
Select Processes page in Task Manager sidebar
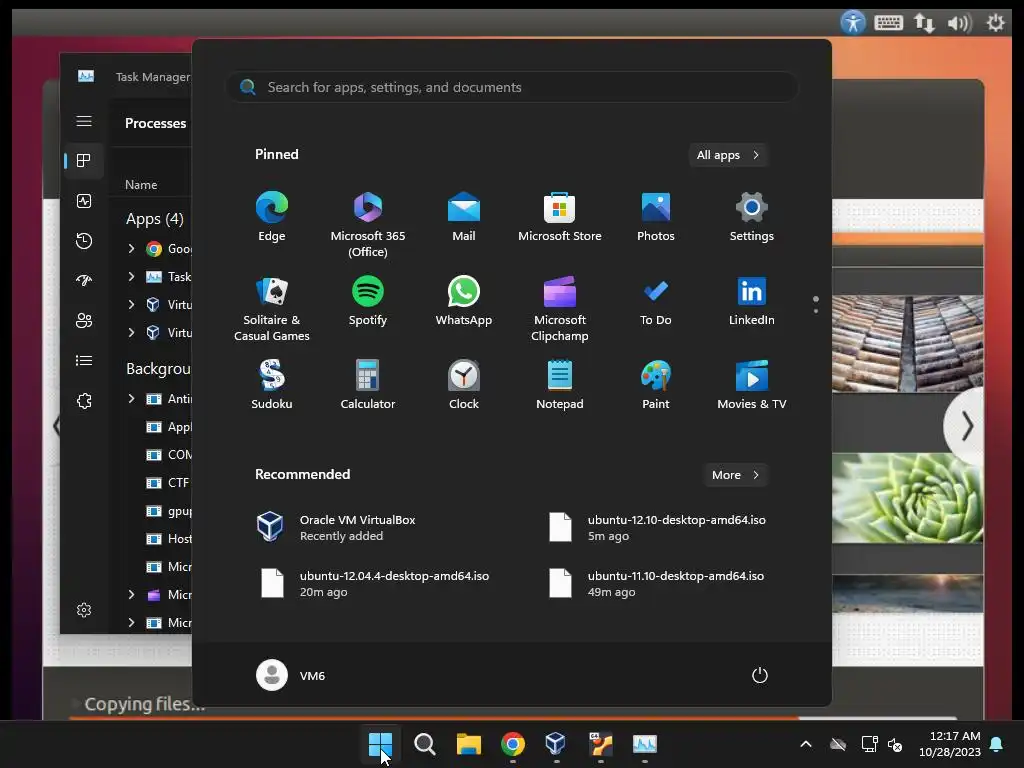pyautogui.click(x=84, y=161)
